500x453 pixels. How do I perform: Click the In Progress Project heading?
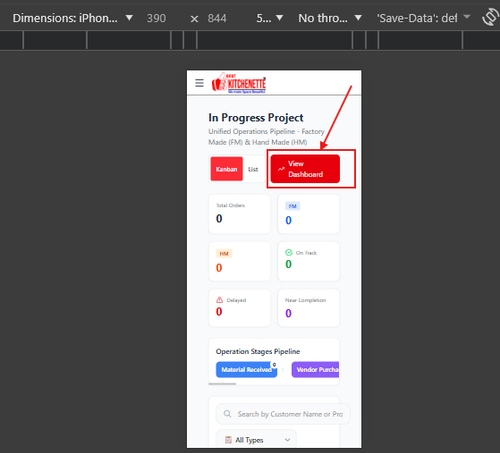256,118
